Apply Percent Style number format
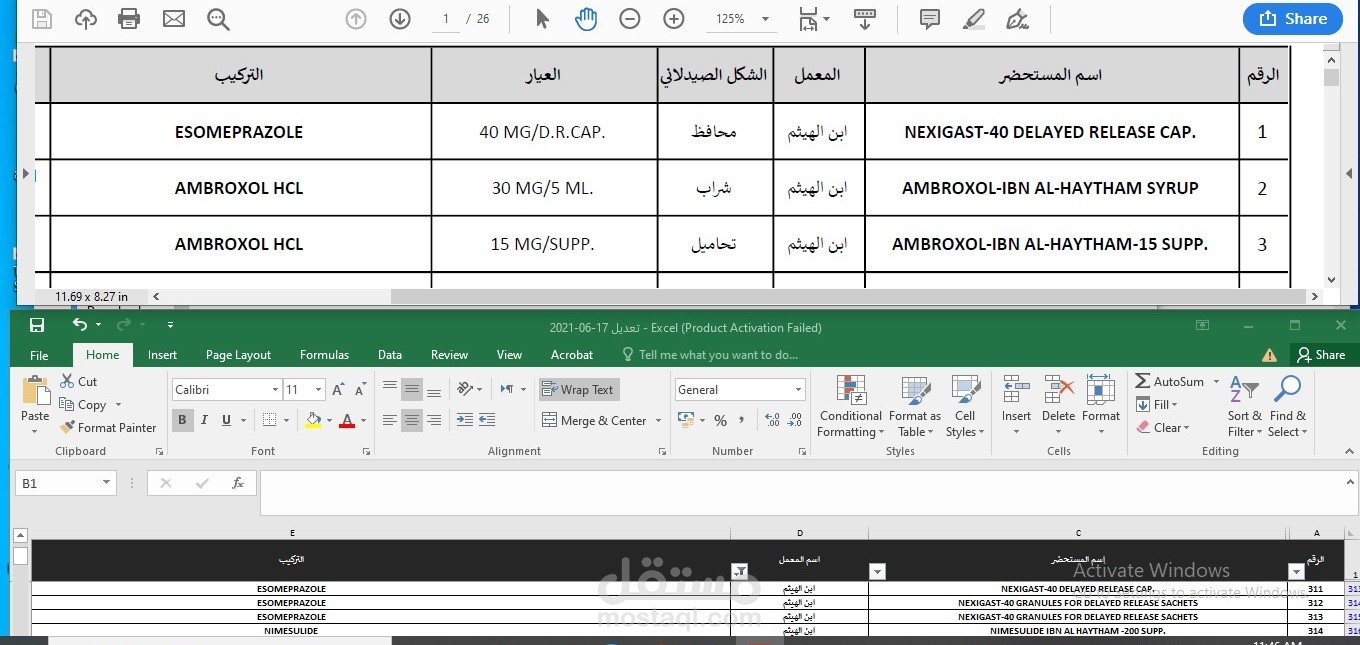Screen dimensions: 1360x645 [720, 421]
